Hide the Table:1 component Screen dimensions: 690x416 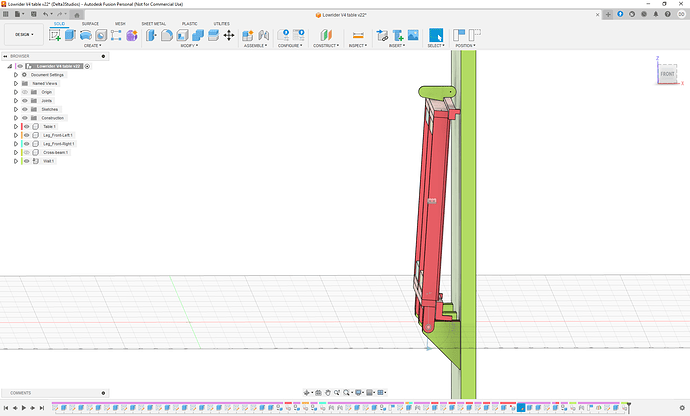pyautogui.click(x=26, y=126)
